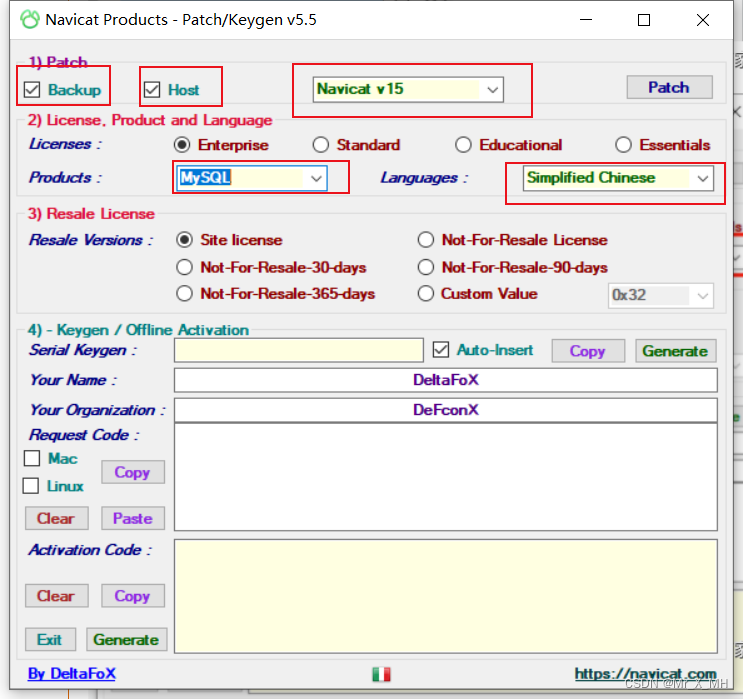Click the Navicat app icon in title bar
The width and height of the screenshot is (743, 699).
pos(29,20)
